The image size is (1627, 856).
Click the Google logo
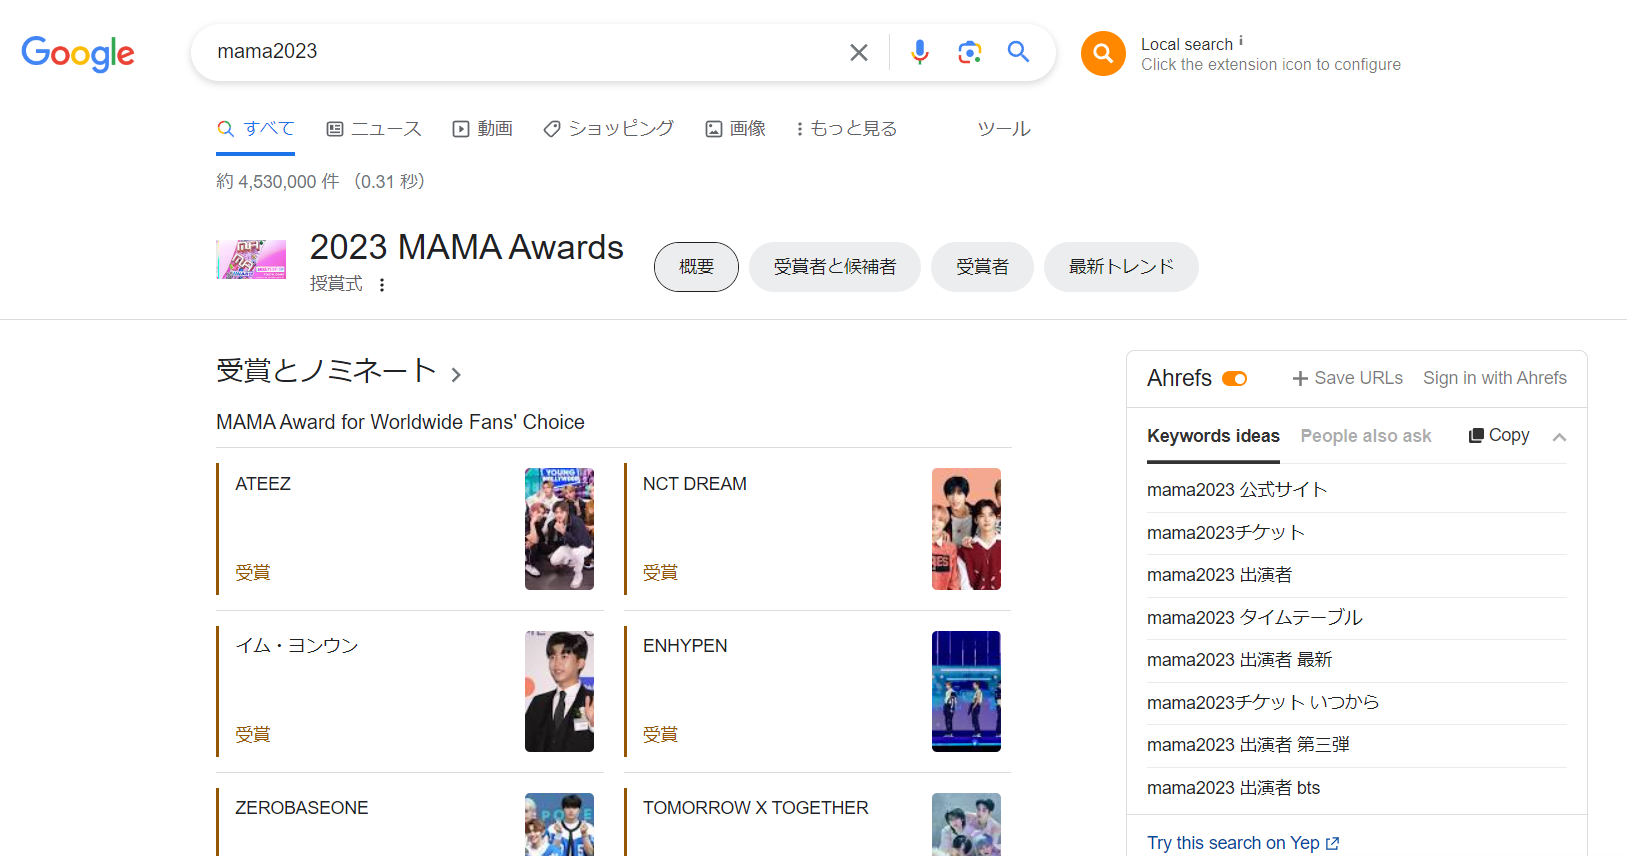(x=78, y=53)
